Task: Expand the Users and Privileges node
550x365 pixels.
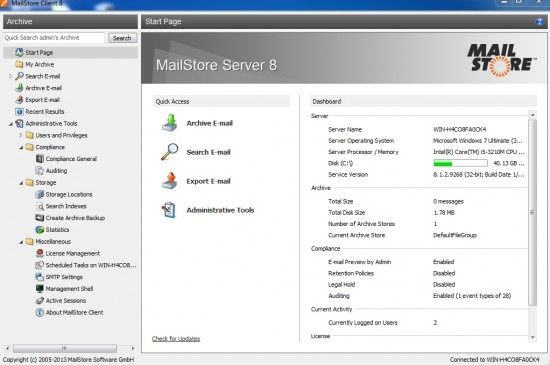Action: click(x=21, y=135)
